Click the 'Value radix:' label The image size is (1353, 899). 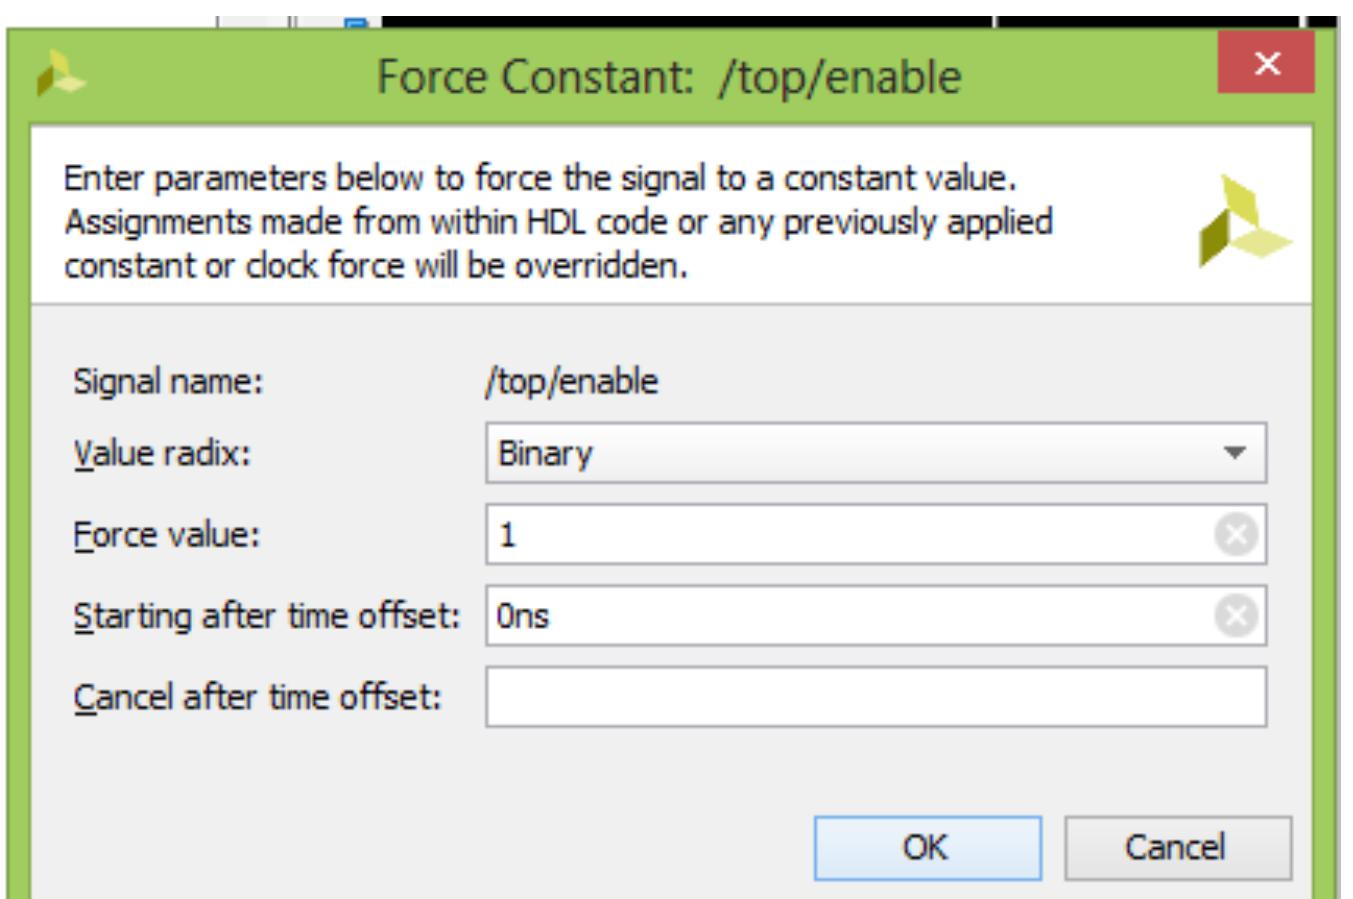pyautogui.click(x=161, y=454)
